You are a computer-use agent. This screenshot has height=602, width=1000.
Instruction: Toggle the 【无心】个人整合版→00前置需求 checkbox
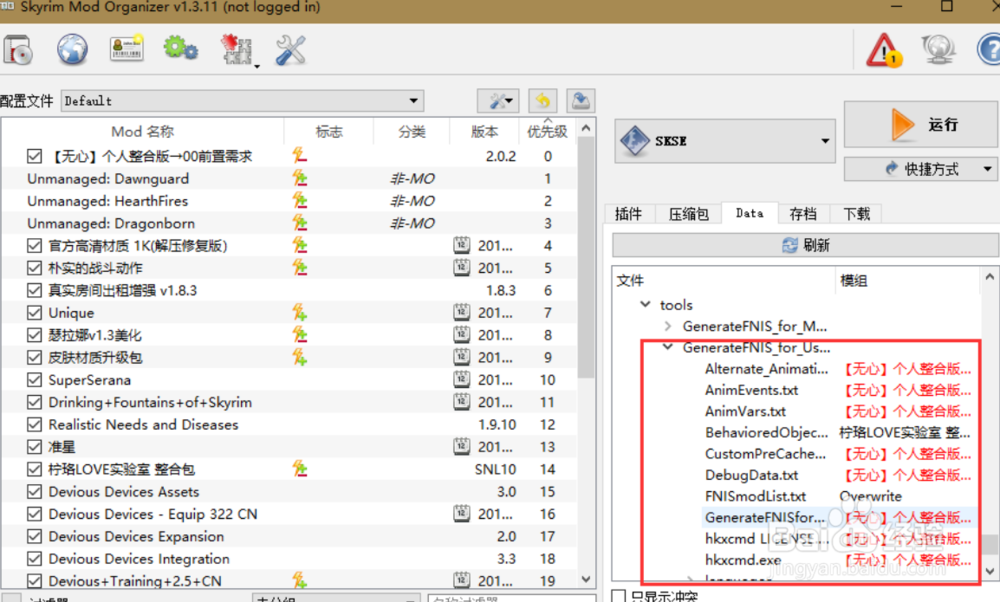pos(34,156)
